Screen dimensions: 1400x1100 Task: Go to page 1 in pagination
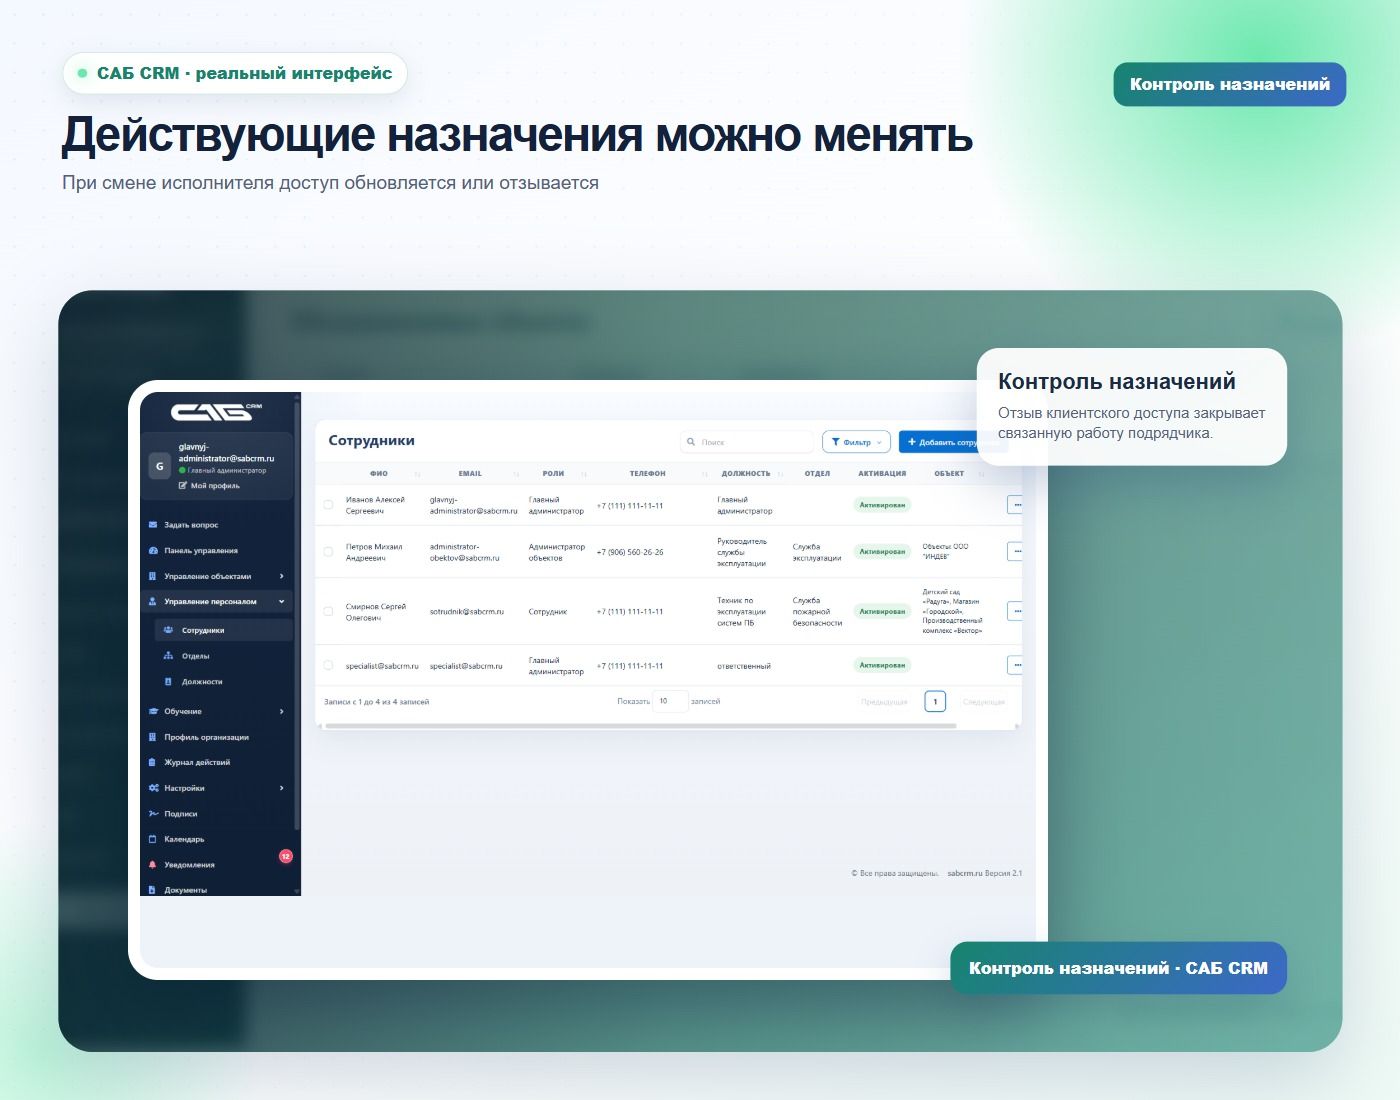click(x=935, y=702)
